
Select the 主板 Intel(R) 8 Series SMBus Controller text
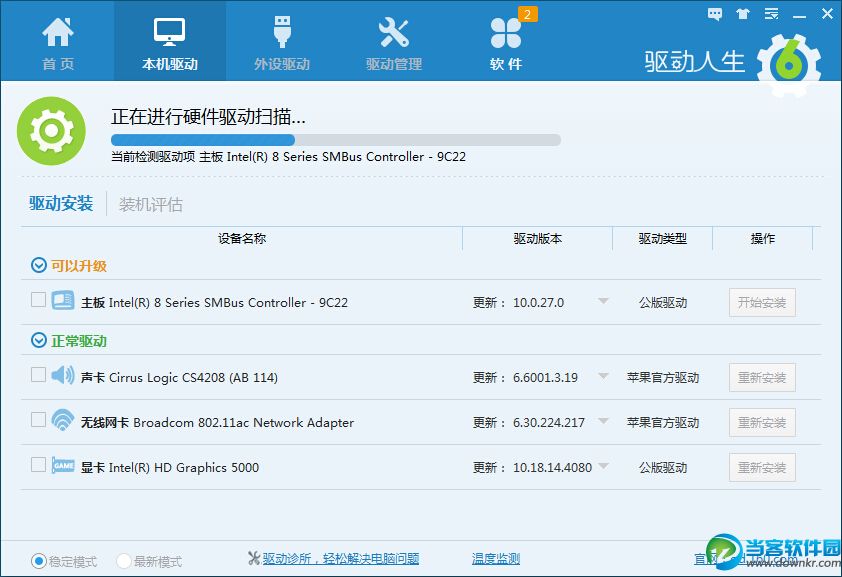tap(214, 303)
